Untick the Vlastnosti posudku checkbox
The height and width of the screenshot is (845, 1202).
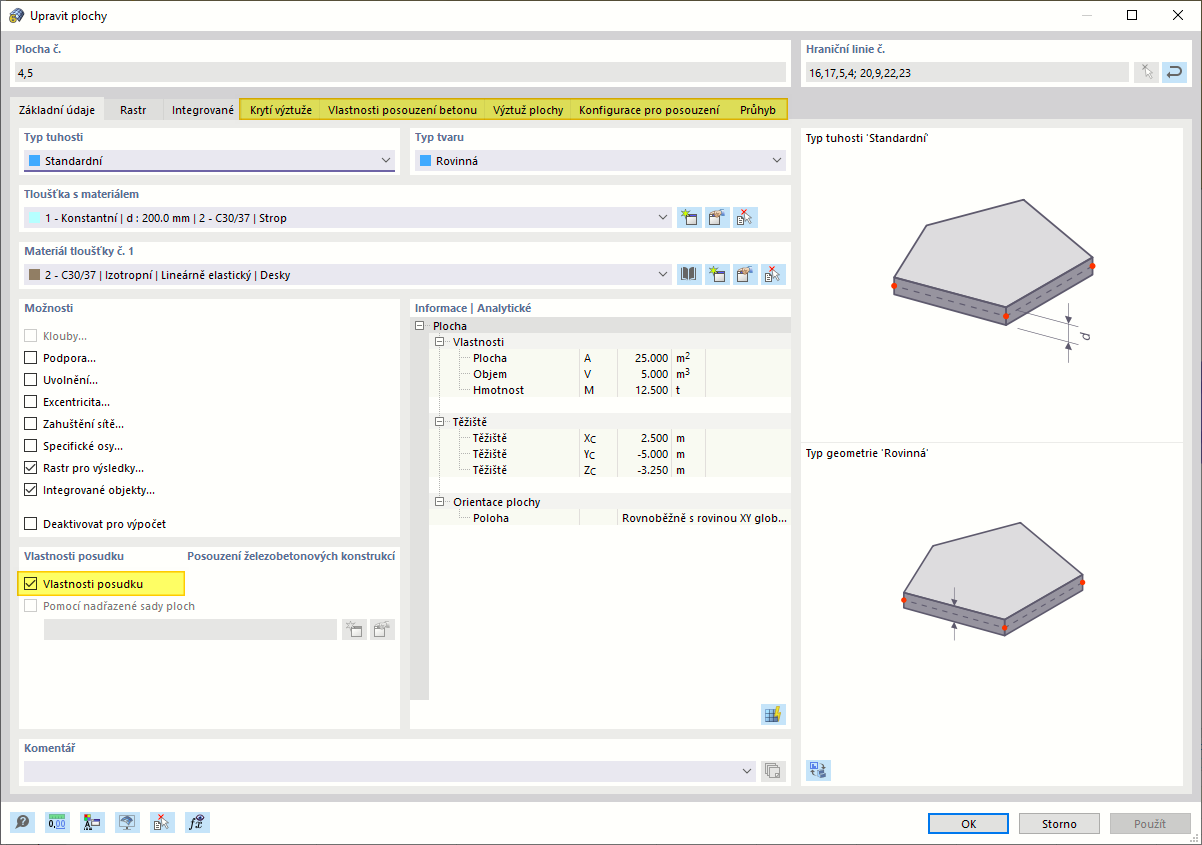(x=31, y=583)
